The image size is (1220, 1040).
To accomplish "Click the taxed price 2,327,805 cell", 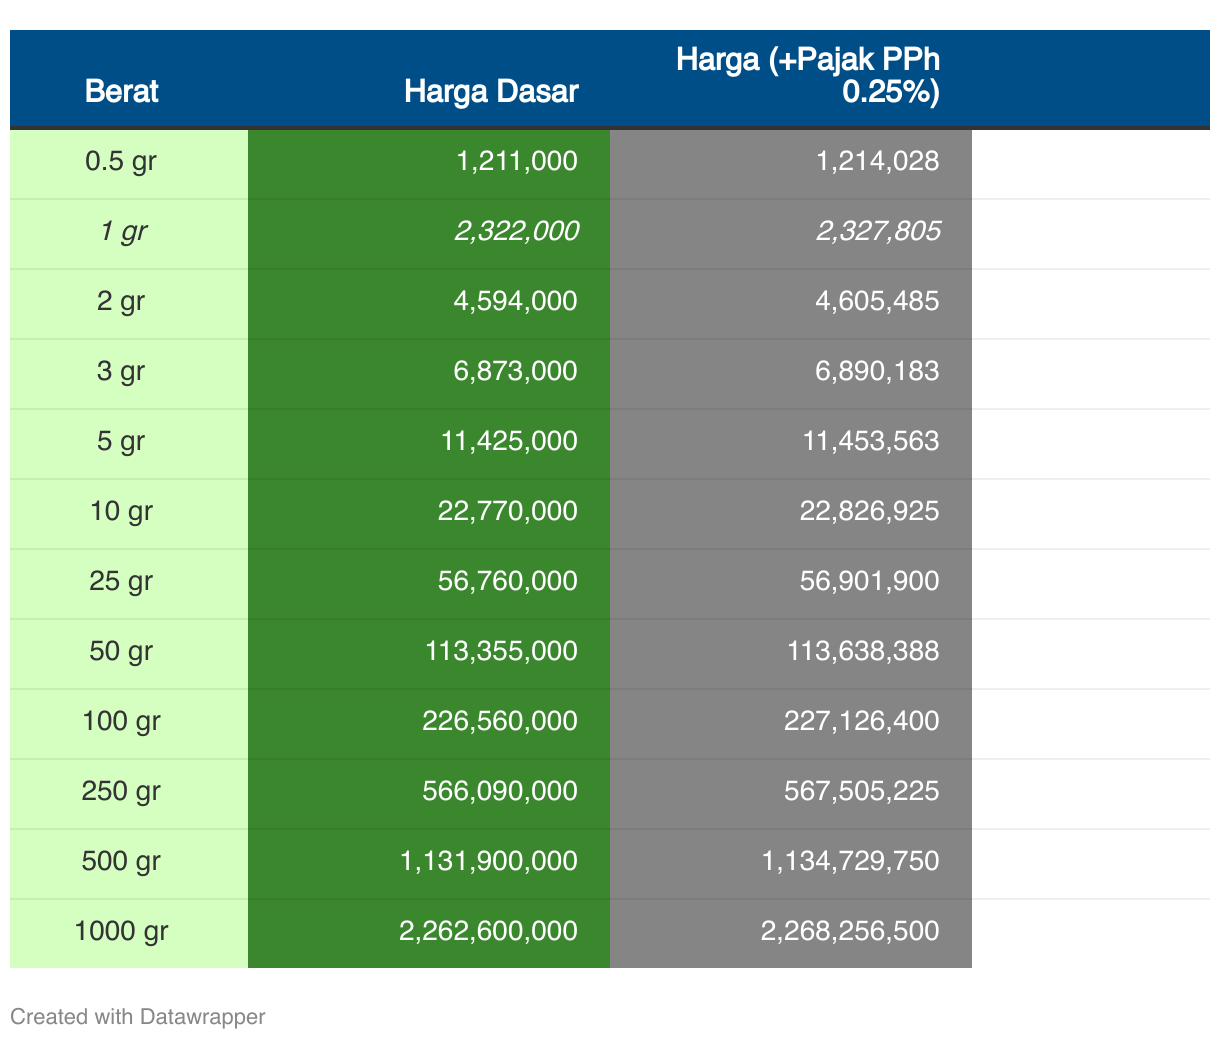I will coord(878,231).
